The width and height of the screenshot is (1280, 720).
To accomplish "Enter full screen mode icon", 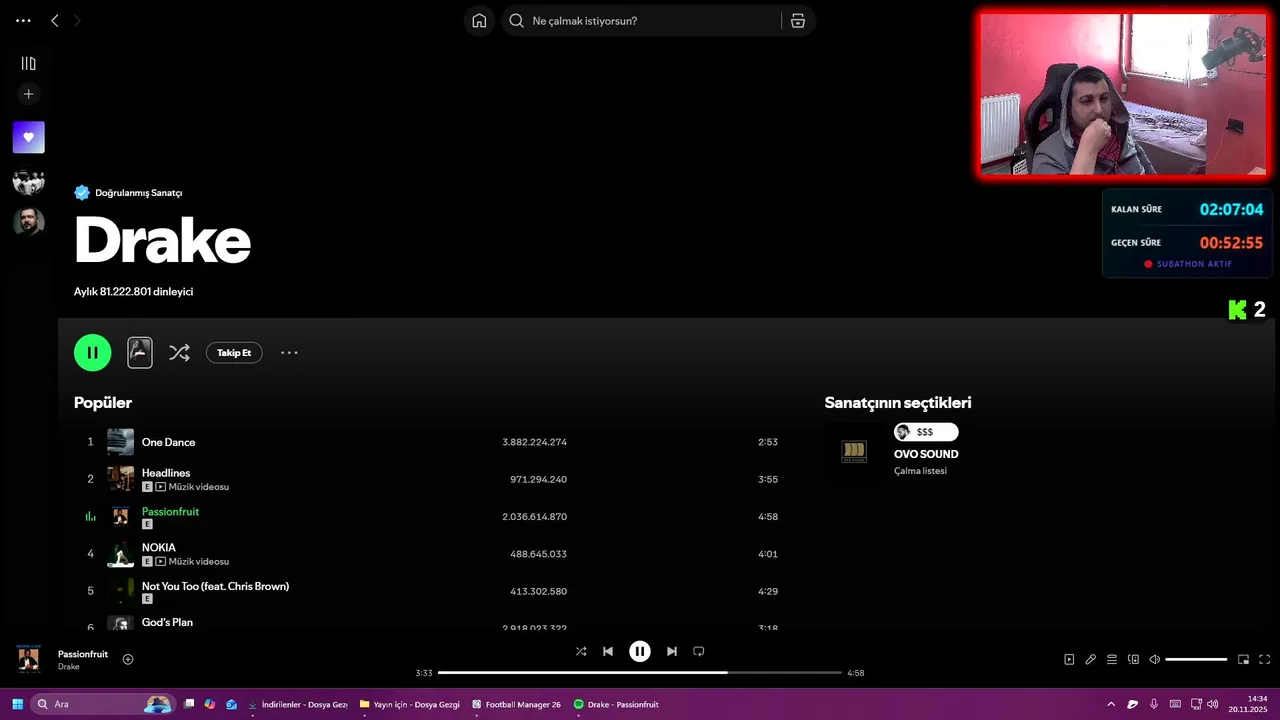I will 1265,659.
